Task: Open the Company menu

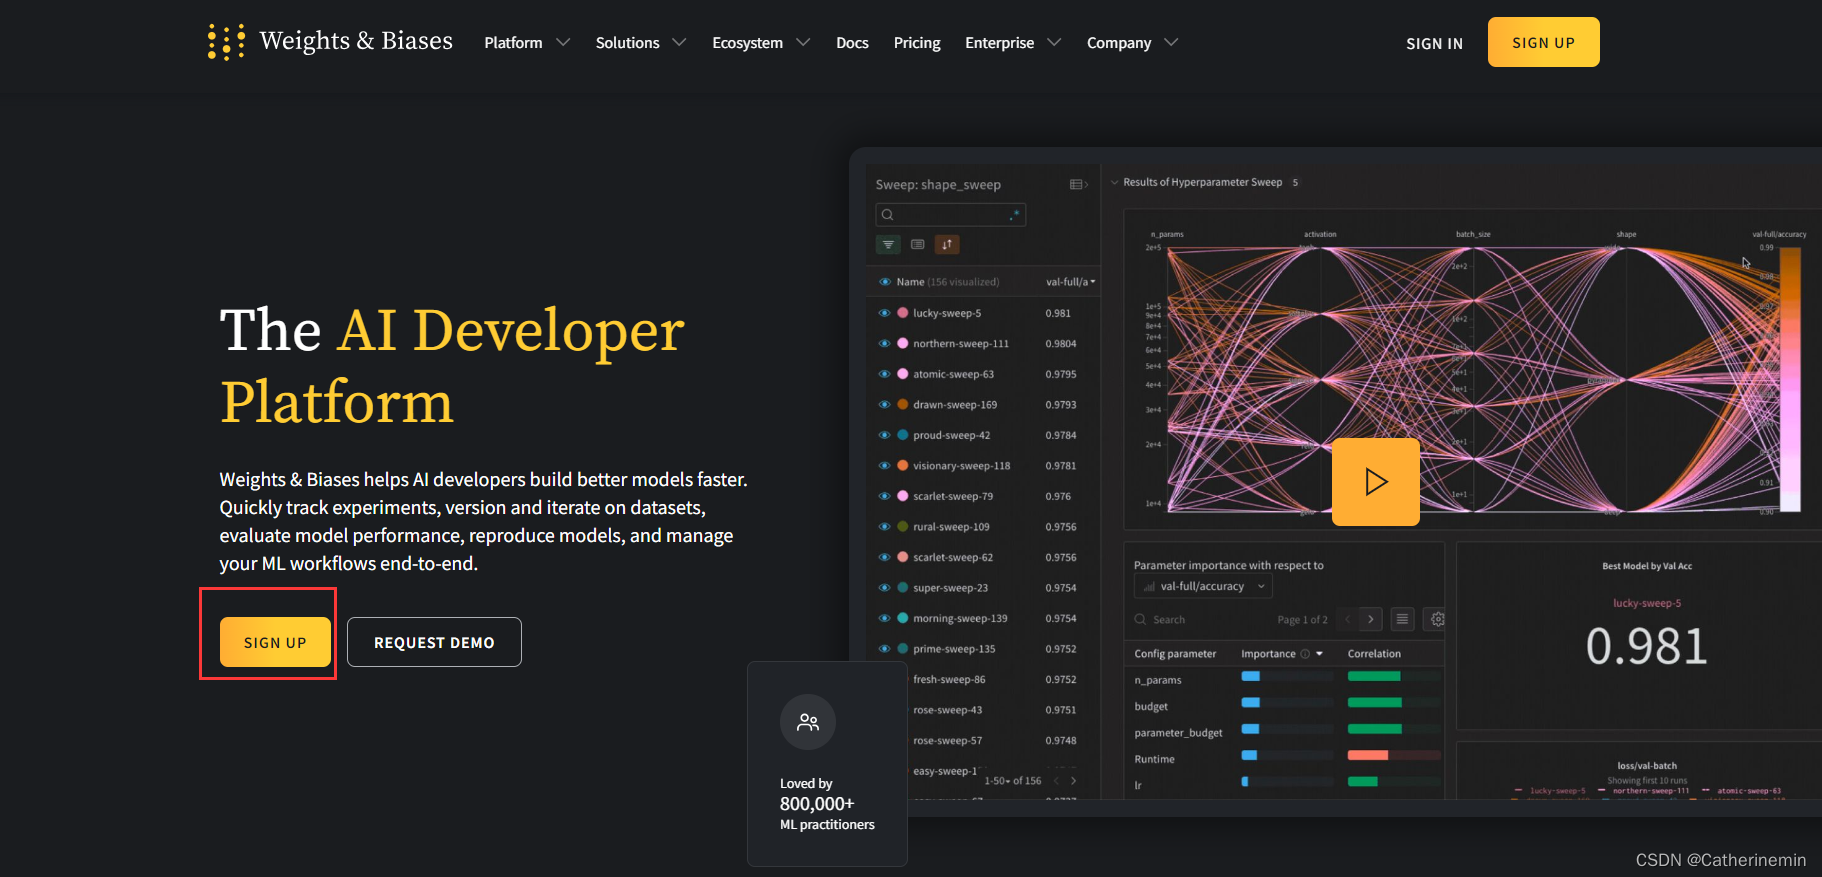Action: click(1119, 43)
